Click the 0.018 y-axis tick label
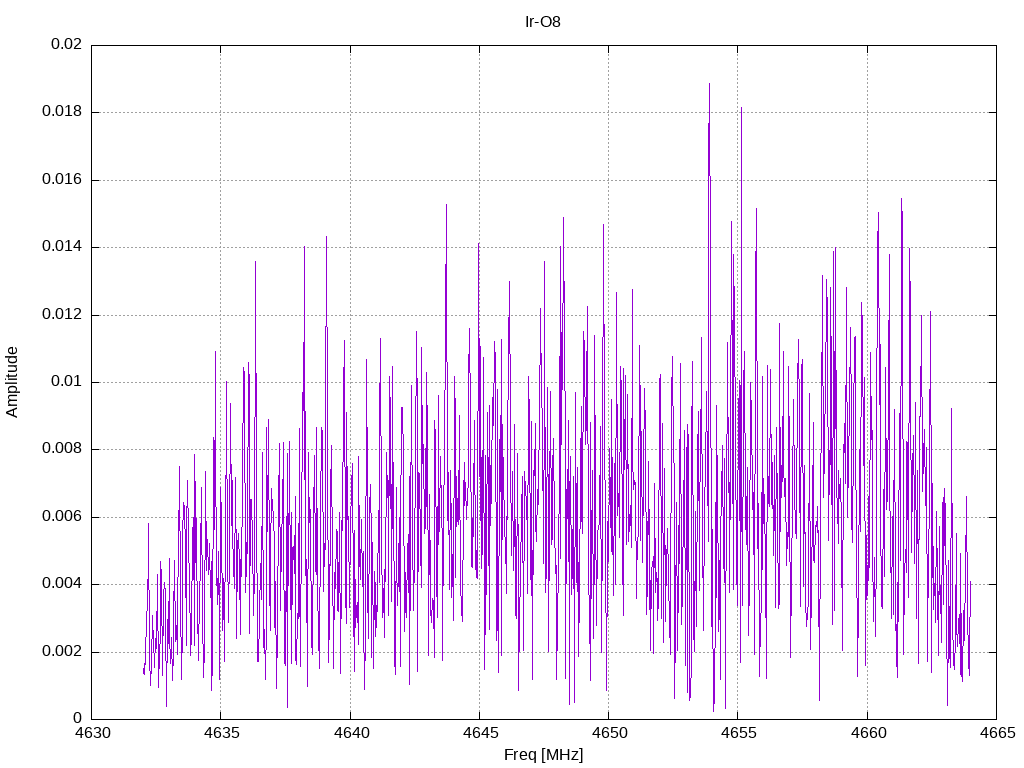This screenshot has height=768, width=1024. click(x=62, y=111)
